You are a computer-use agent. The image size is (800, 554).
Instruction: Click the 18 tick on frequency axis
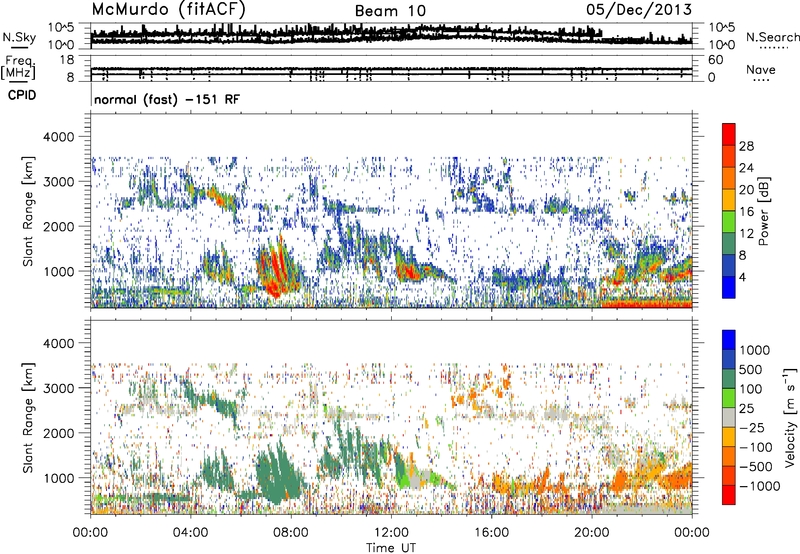(66, 60)
